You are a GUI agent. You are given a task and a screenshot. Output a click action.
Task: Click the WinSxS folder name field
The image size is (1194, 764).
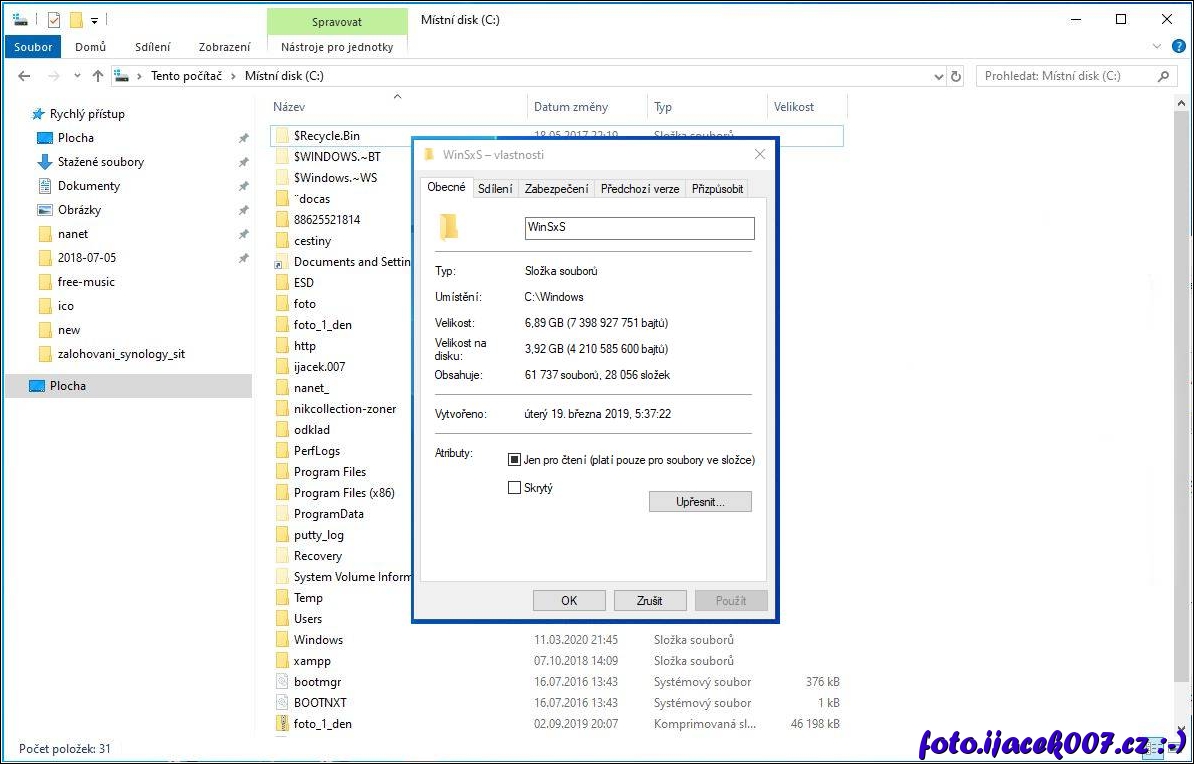639,228
